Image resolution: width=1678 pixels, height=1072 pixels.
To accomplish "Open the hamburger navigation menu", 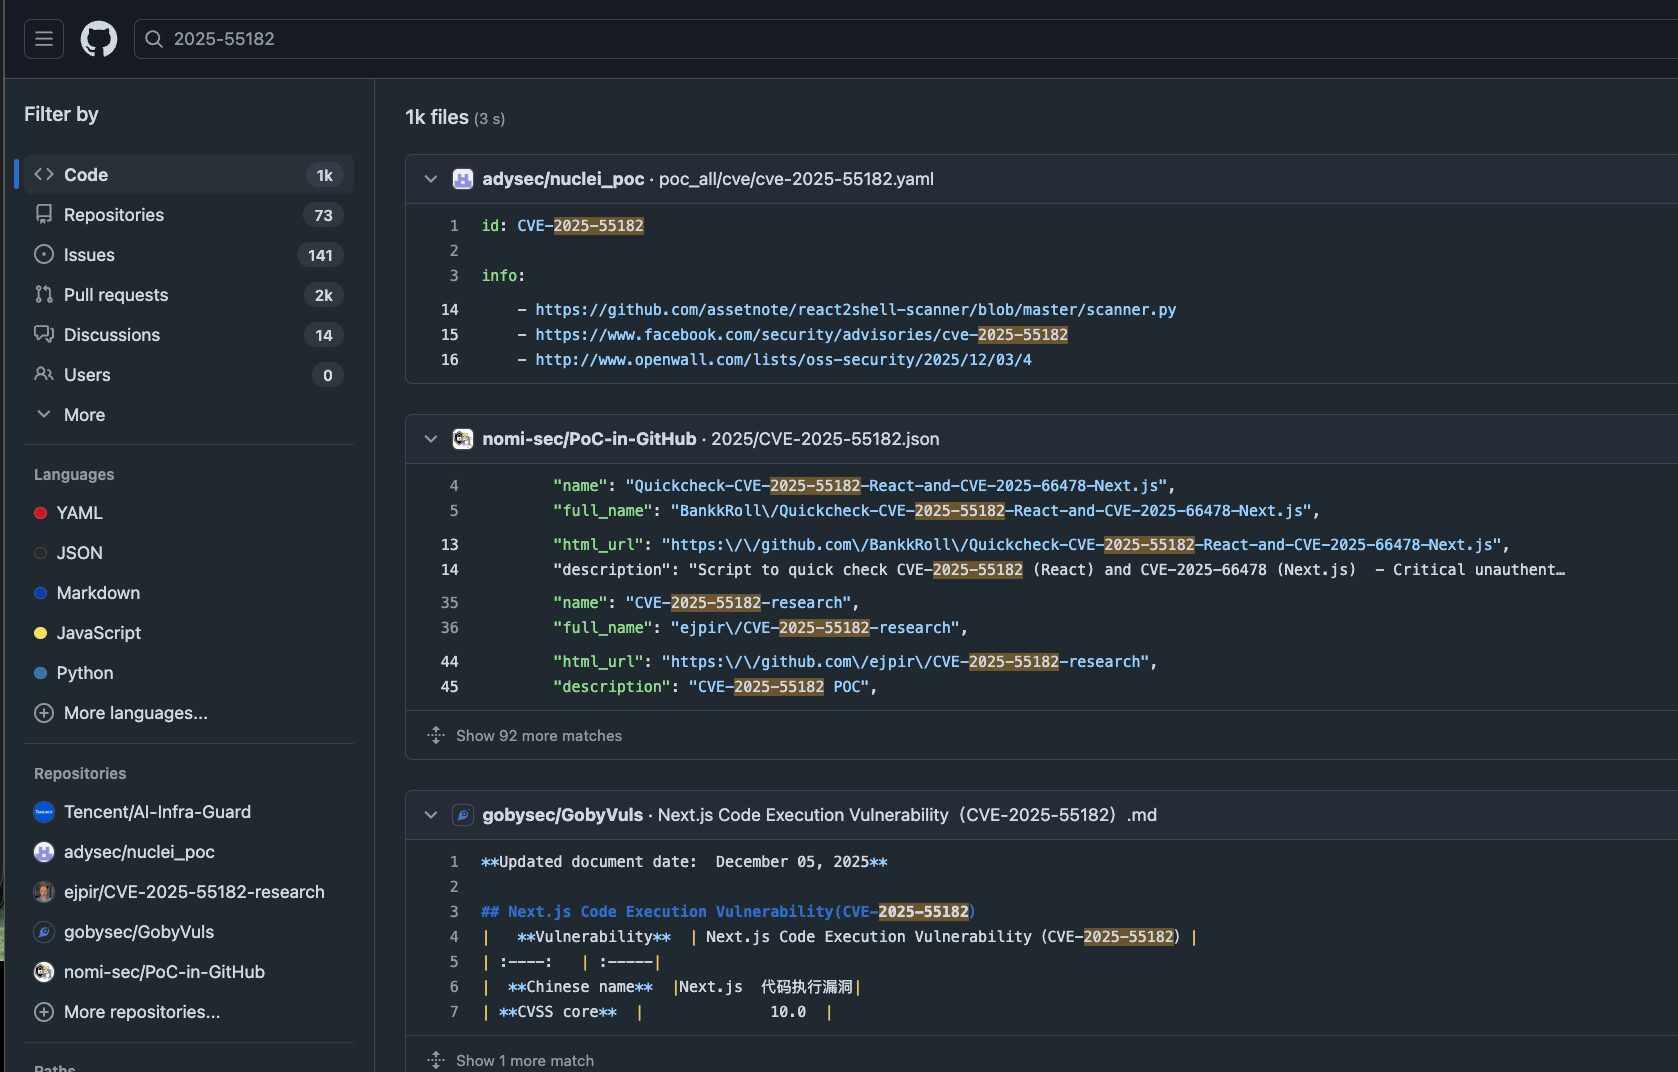I will (x=43, y=38).
